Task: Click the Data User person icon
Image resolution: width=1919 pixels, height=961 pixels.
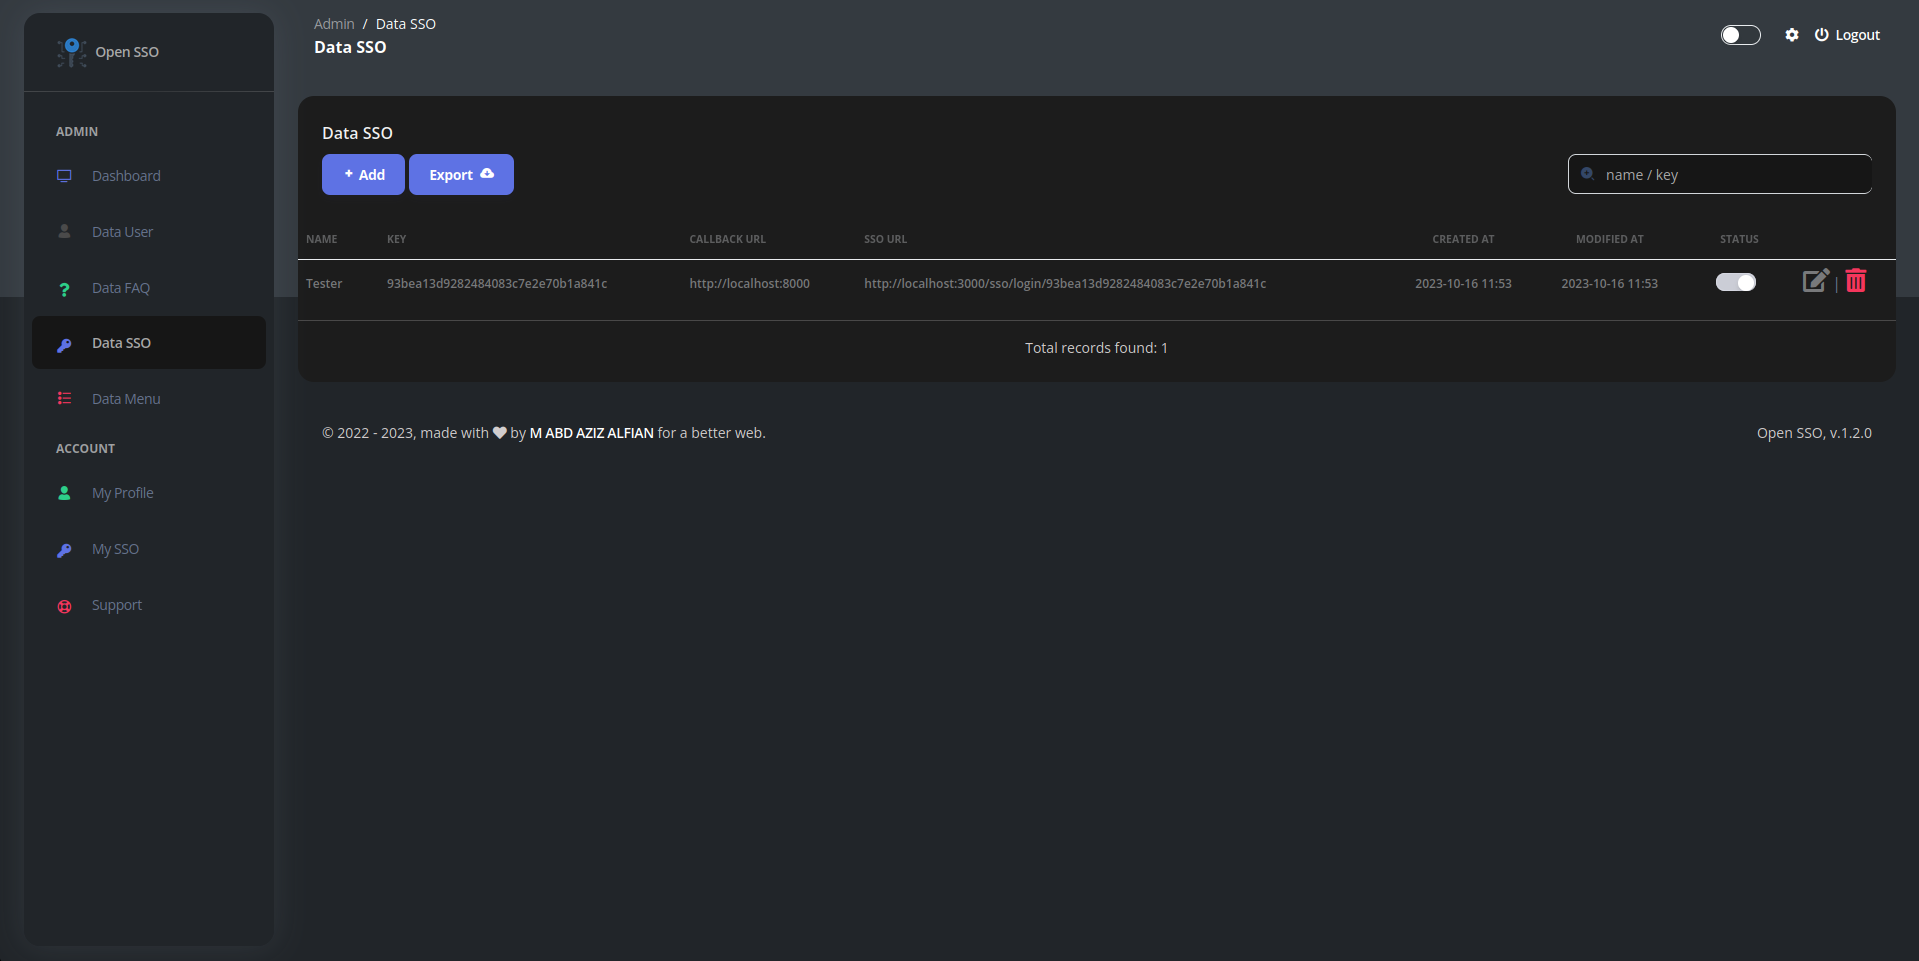Action: (65, 231)
